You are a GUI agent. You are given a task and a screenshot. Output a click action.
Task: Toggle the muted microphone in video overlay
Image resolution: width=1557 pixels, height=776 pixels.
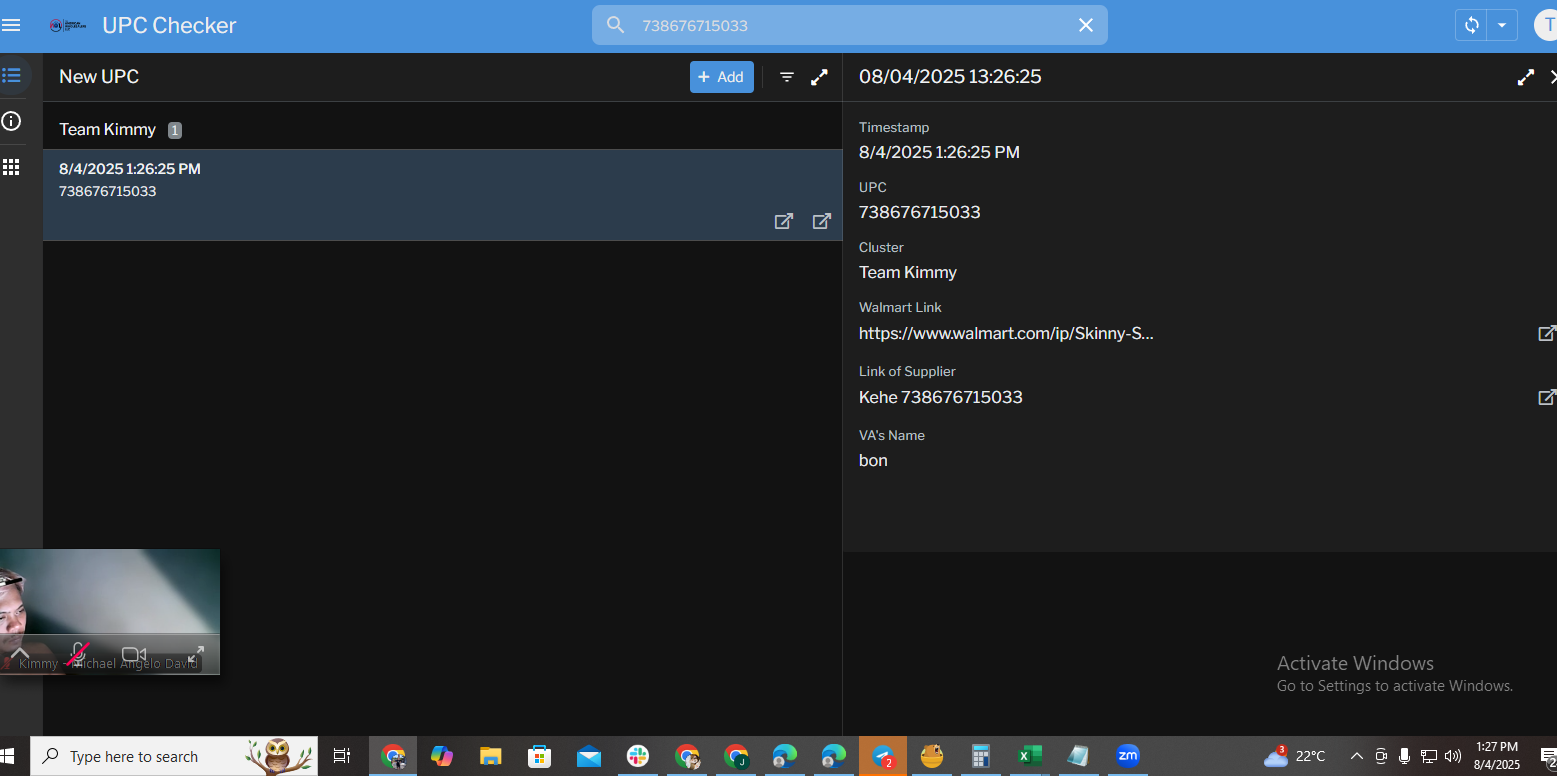(78, 654)
